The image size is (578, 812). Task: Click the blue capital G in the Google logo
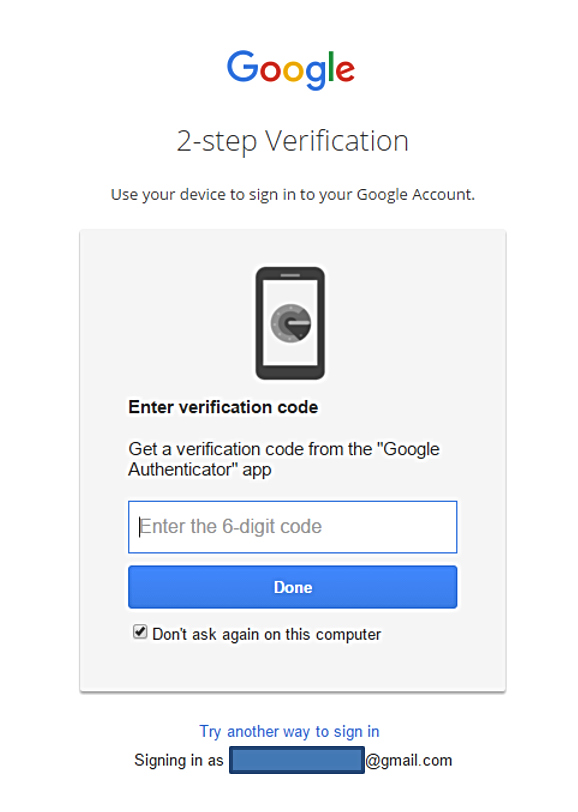(243, 66)
